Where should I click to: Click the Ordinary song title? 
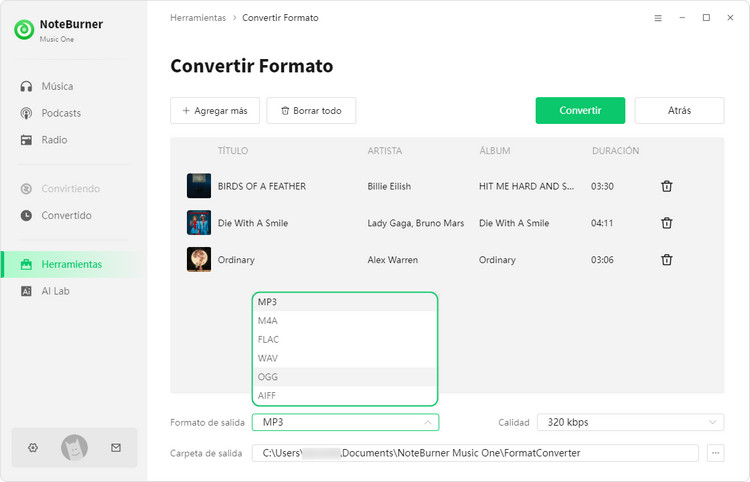[x=236, y=260]
